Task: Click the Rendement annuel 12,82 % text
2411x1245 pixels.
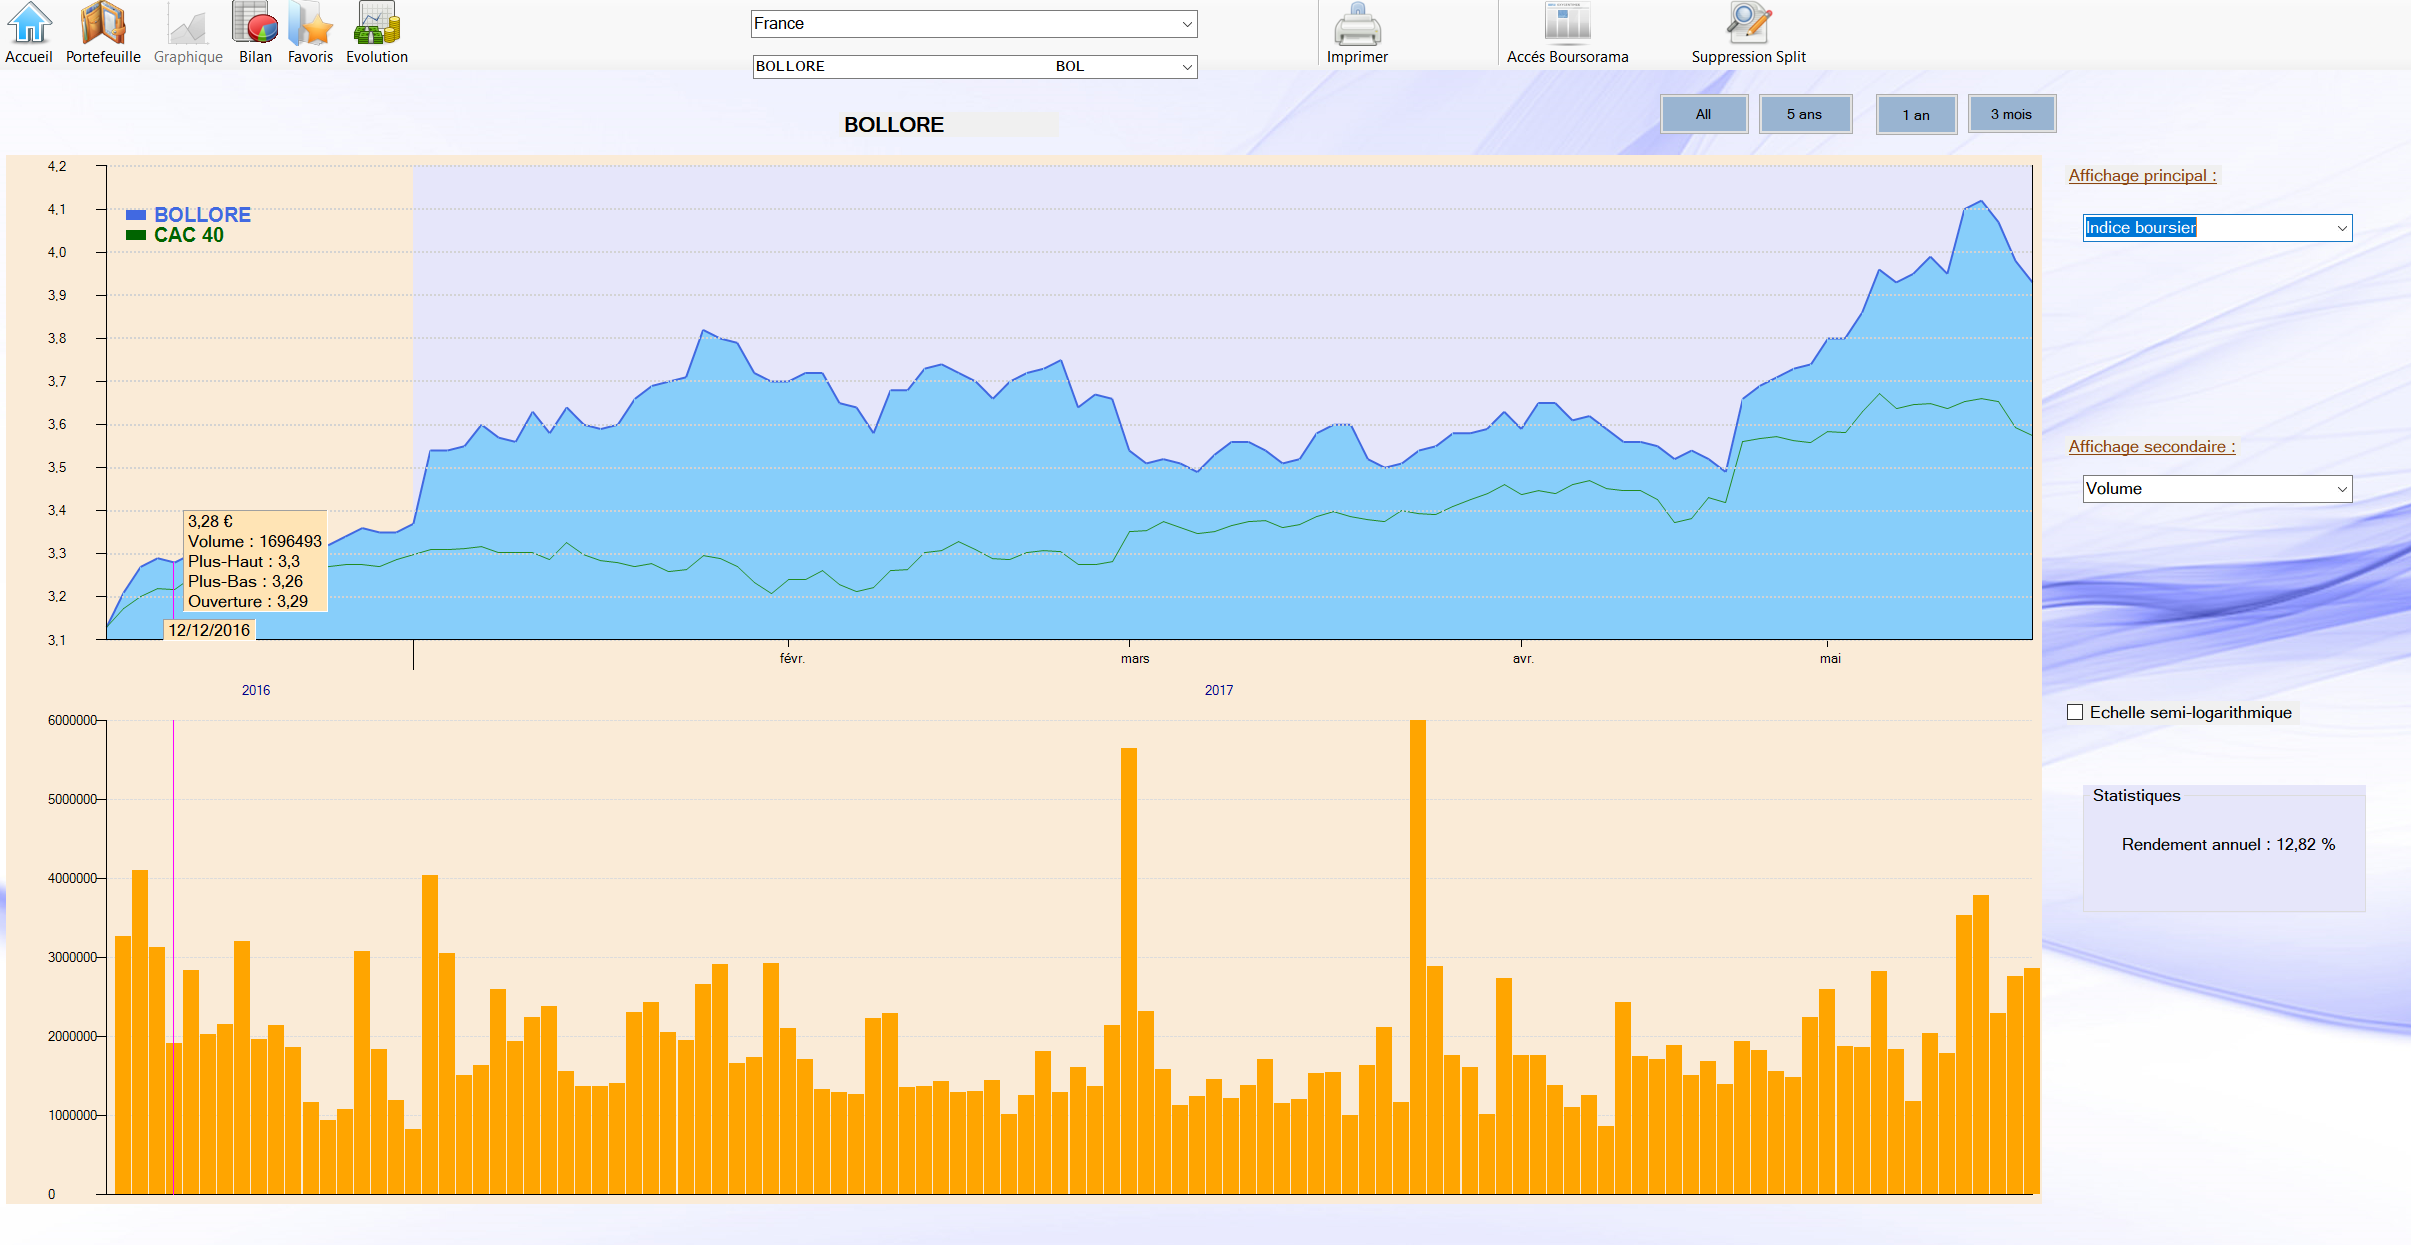Action: 2228,845
